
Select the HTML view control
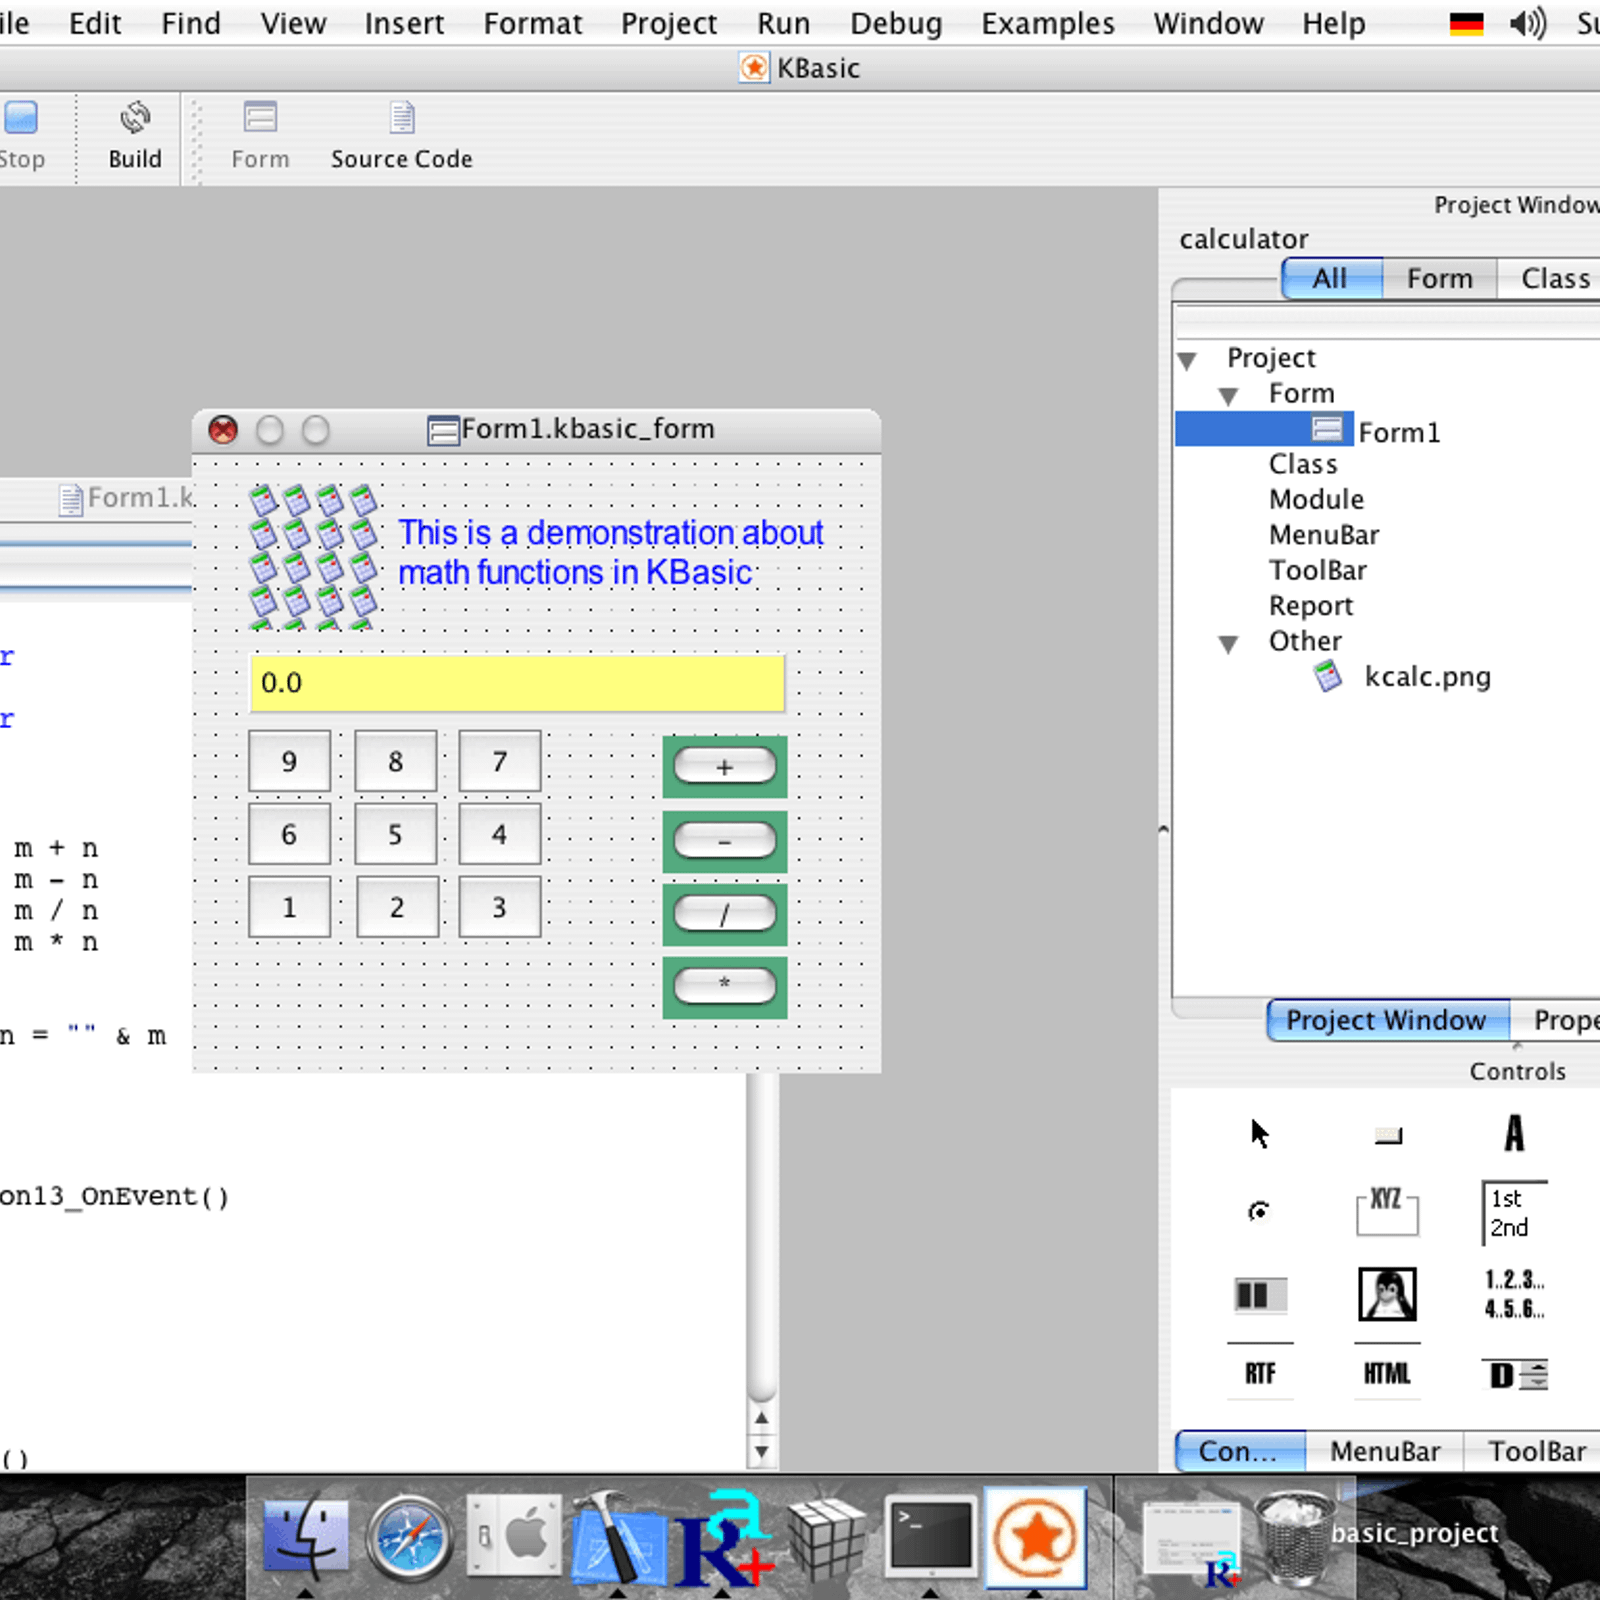pos(1387,1373)
